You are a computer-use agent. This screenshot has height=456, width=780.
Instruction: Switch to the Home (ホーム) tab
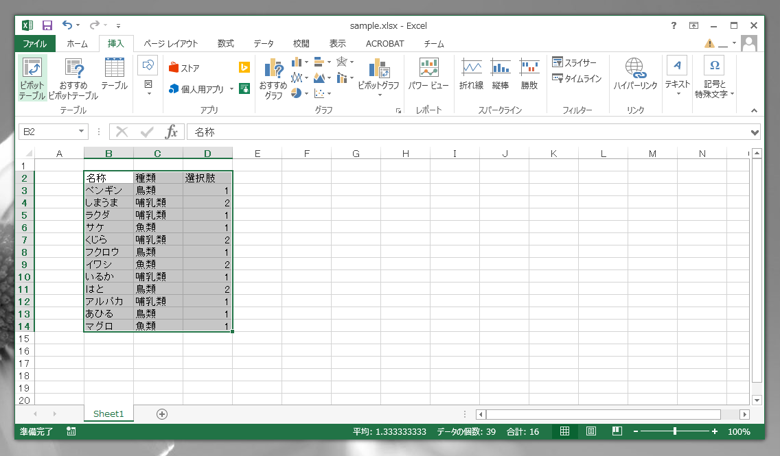tap(77, 44)
